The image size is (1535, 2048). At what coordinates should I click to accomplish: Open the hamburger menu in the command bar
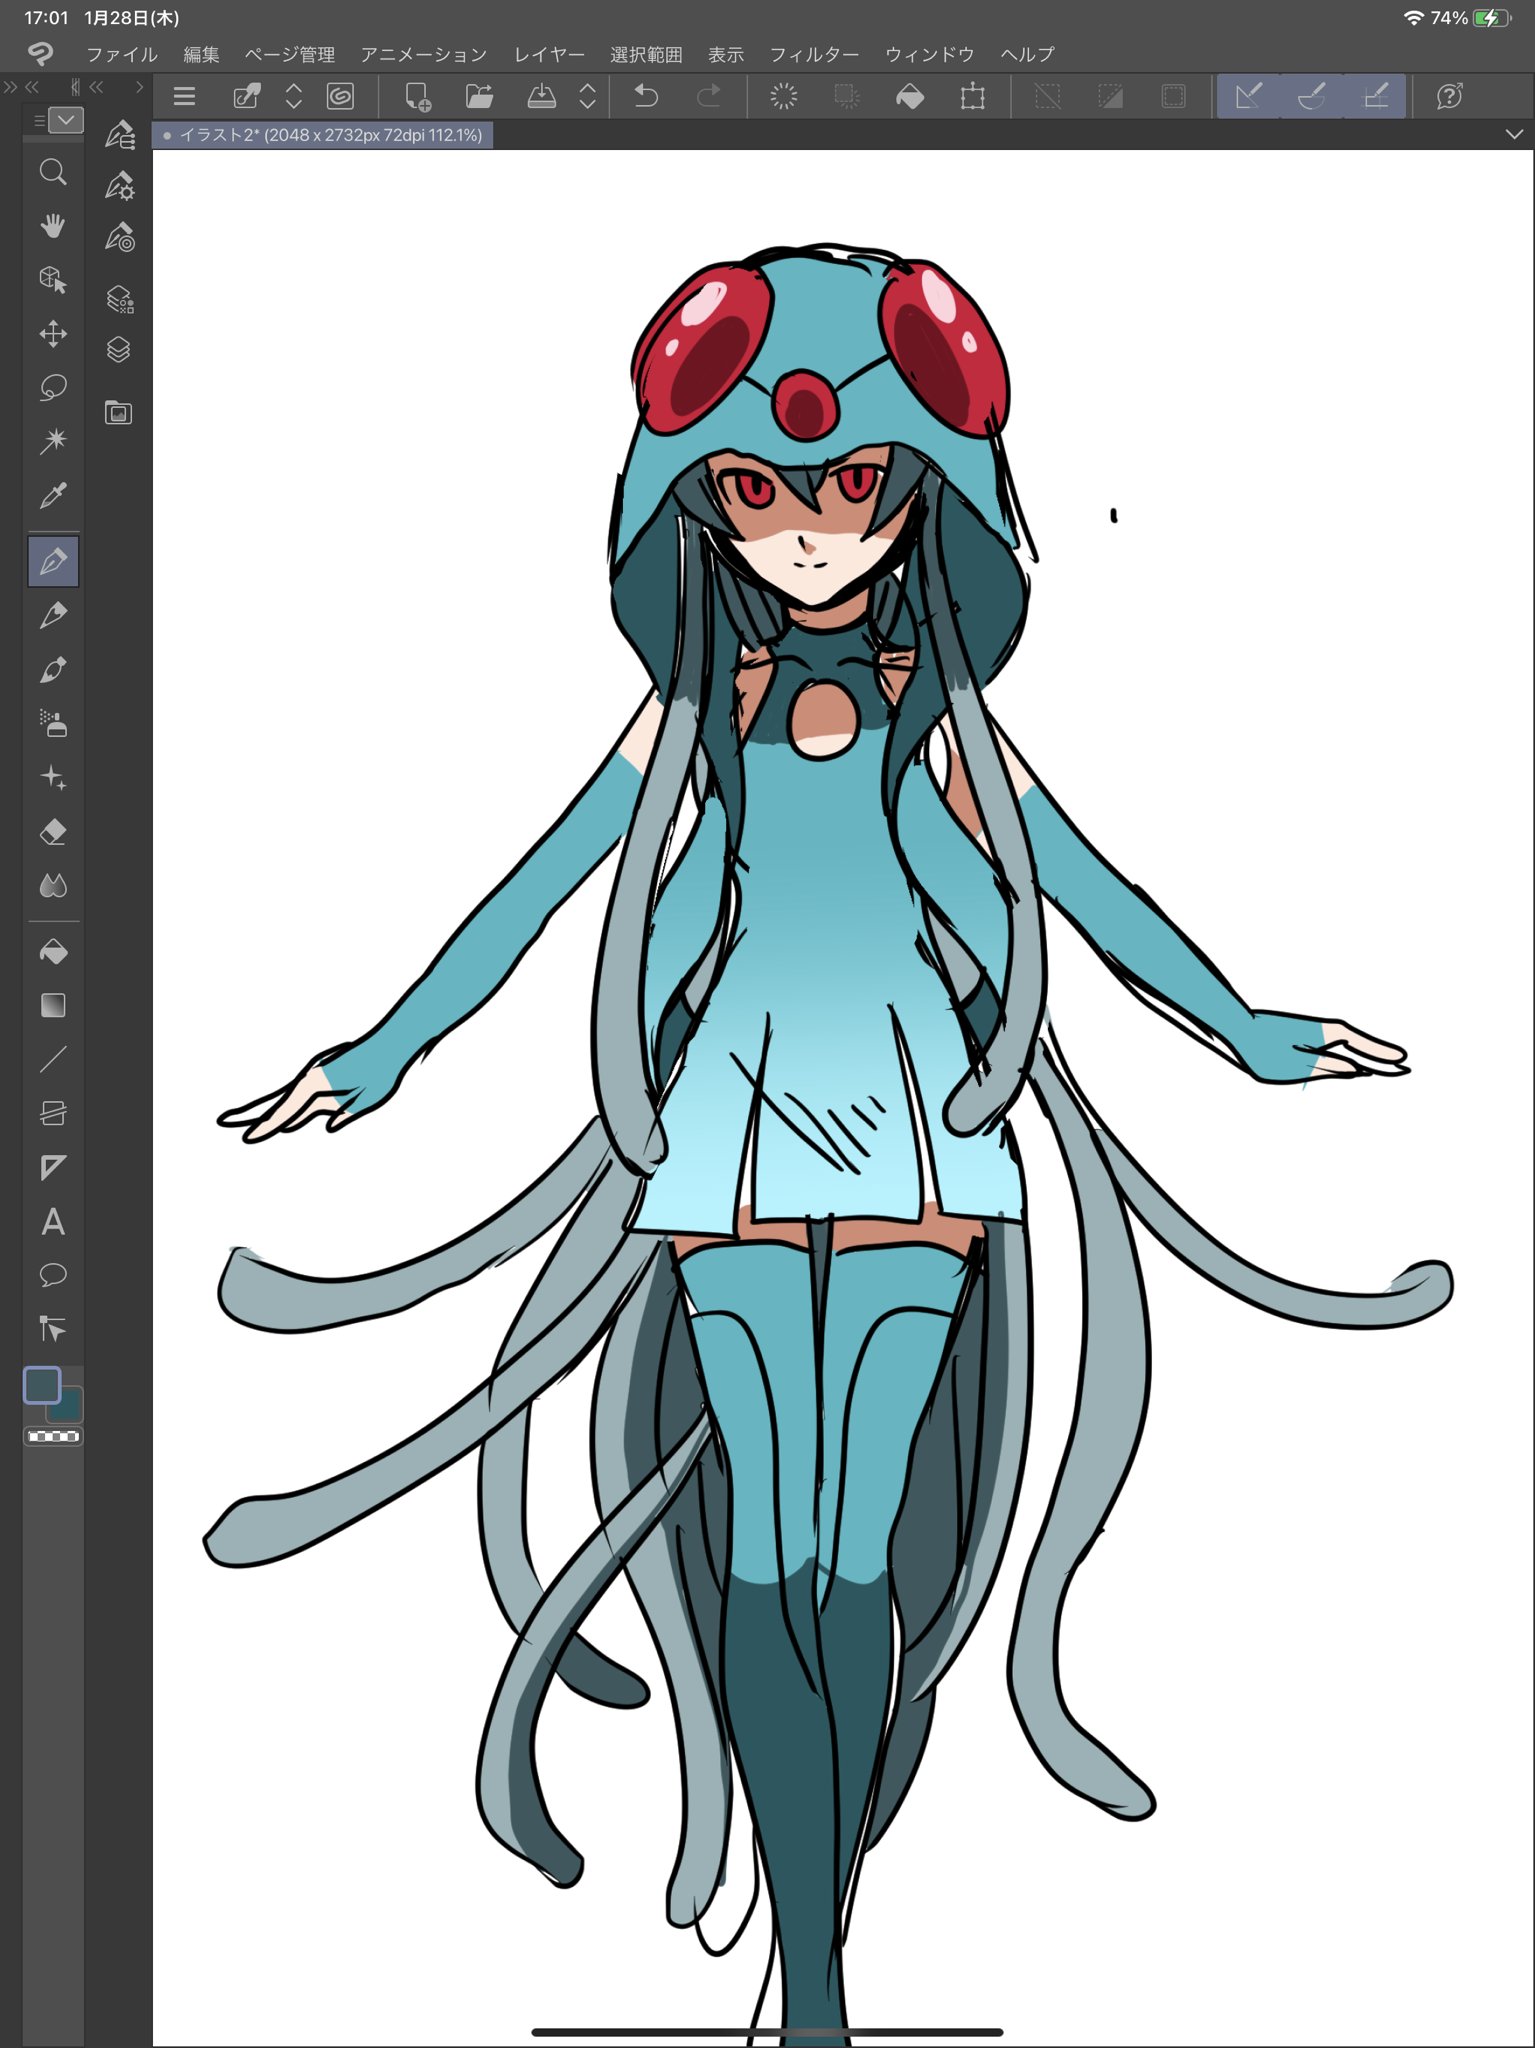184,96
